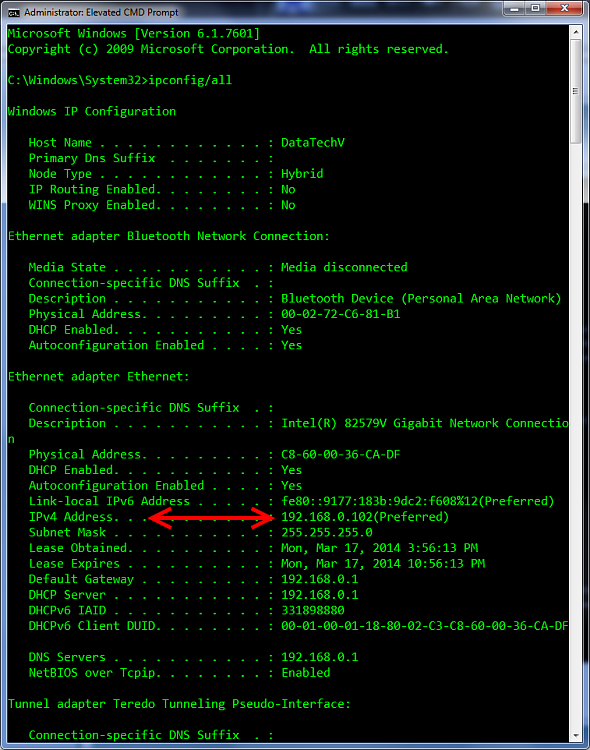Click the Host Name value DataTechV

[x=312, y=143]
